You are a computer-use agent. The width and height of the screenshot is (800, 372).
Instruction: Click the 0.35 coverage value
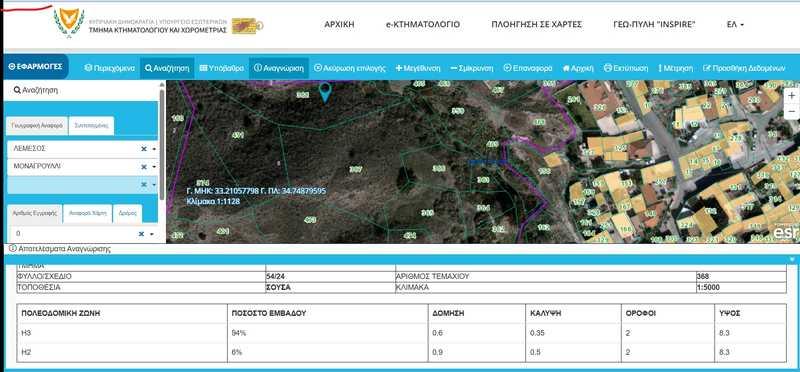[537, 333]
